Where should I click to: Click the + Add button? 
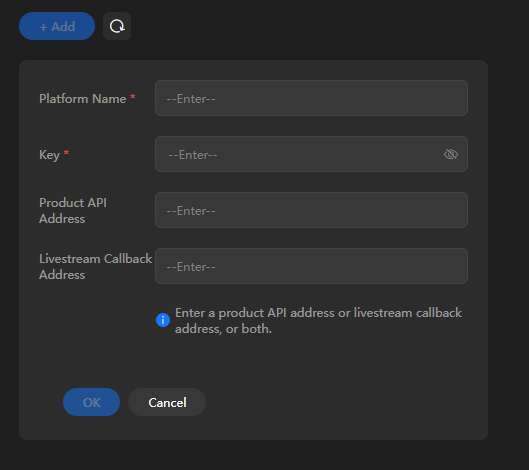57,26
